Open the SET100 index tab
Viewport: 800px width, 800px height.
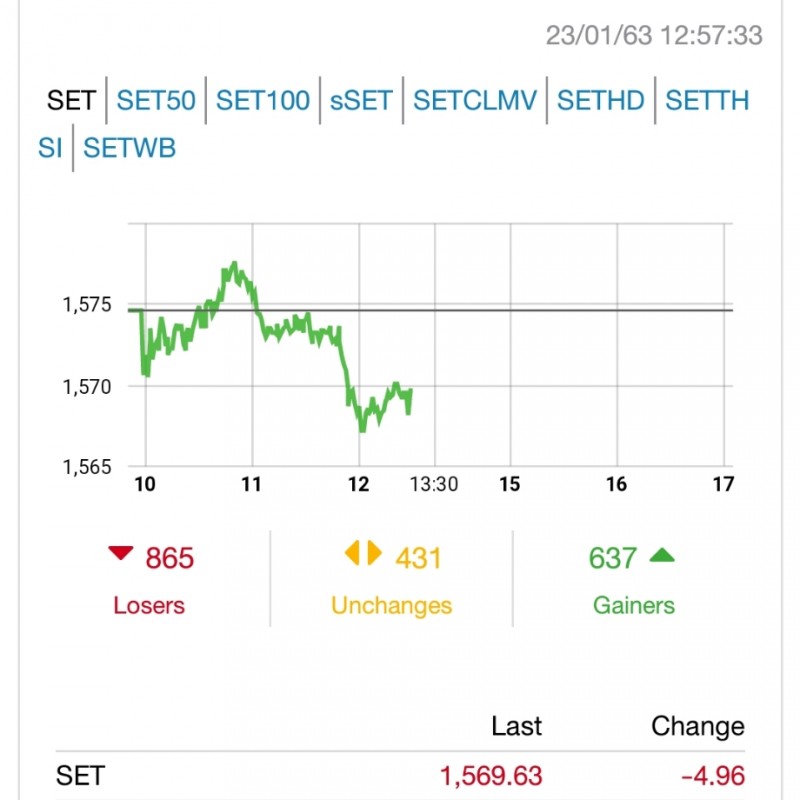click(263, 101)
